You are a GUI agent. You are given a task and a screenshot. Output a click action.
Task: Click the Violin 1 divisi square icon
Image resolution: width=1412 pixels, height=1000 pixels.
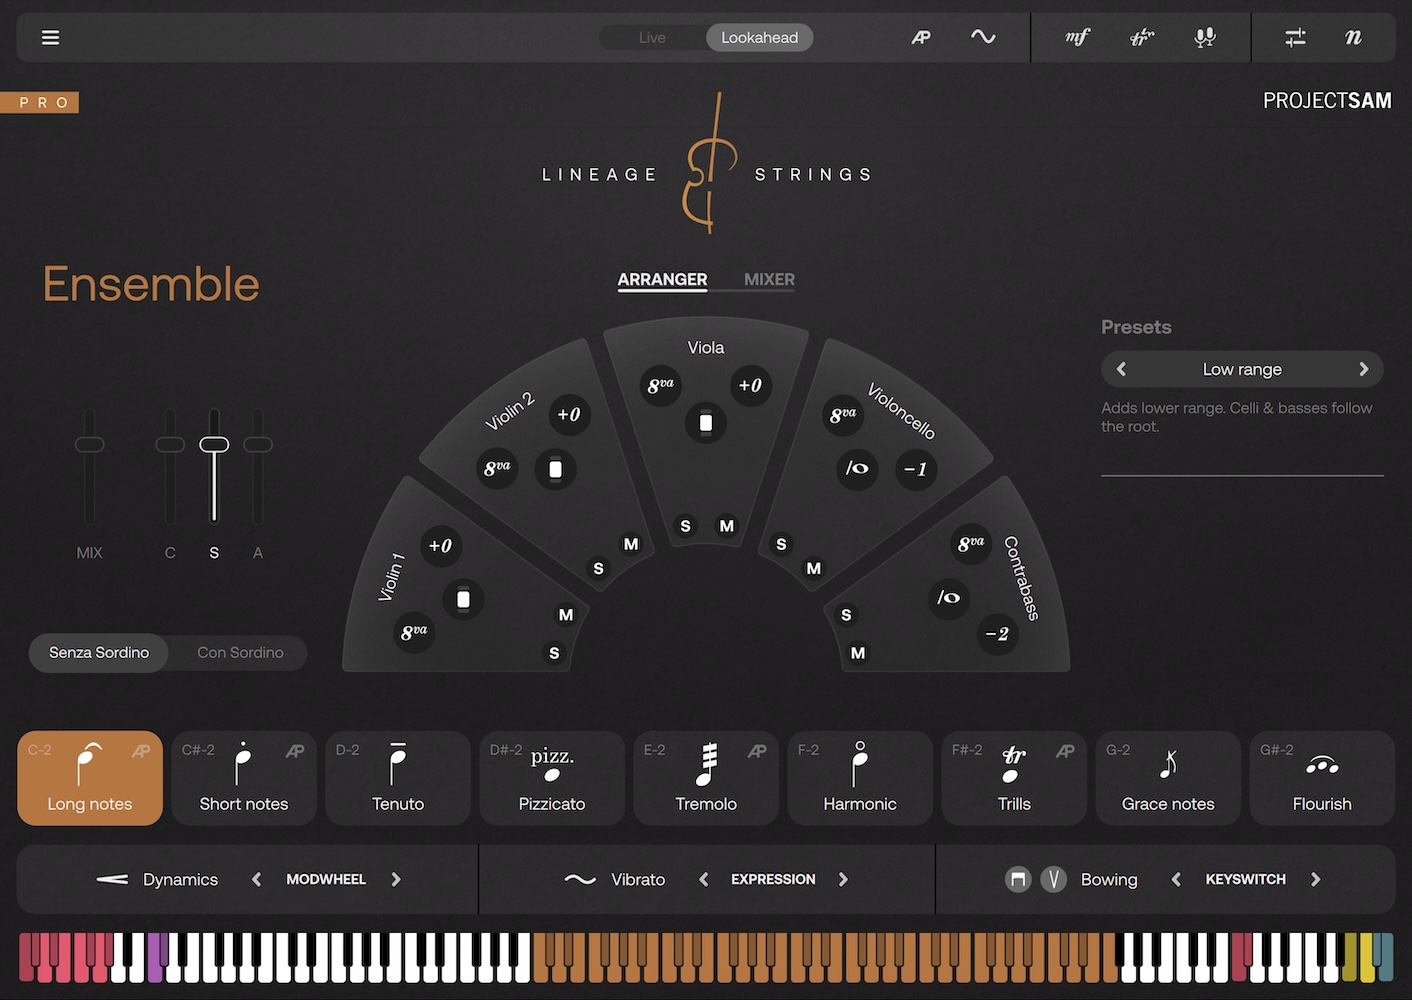pos(463,599)
